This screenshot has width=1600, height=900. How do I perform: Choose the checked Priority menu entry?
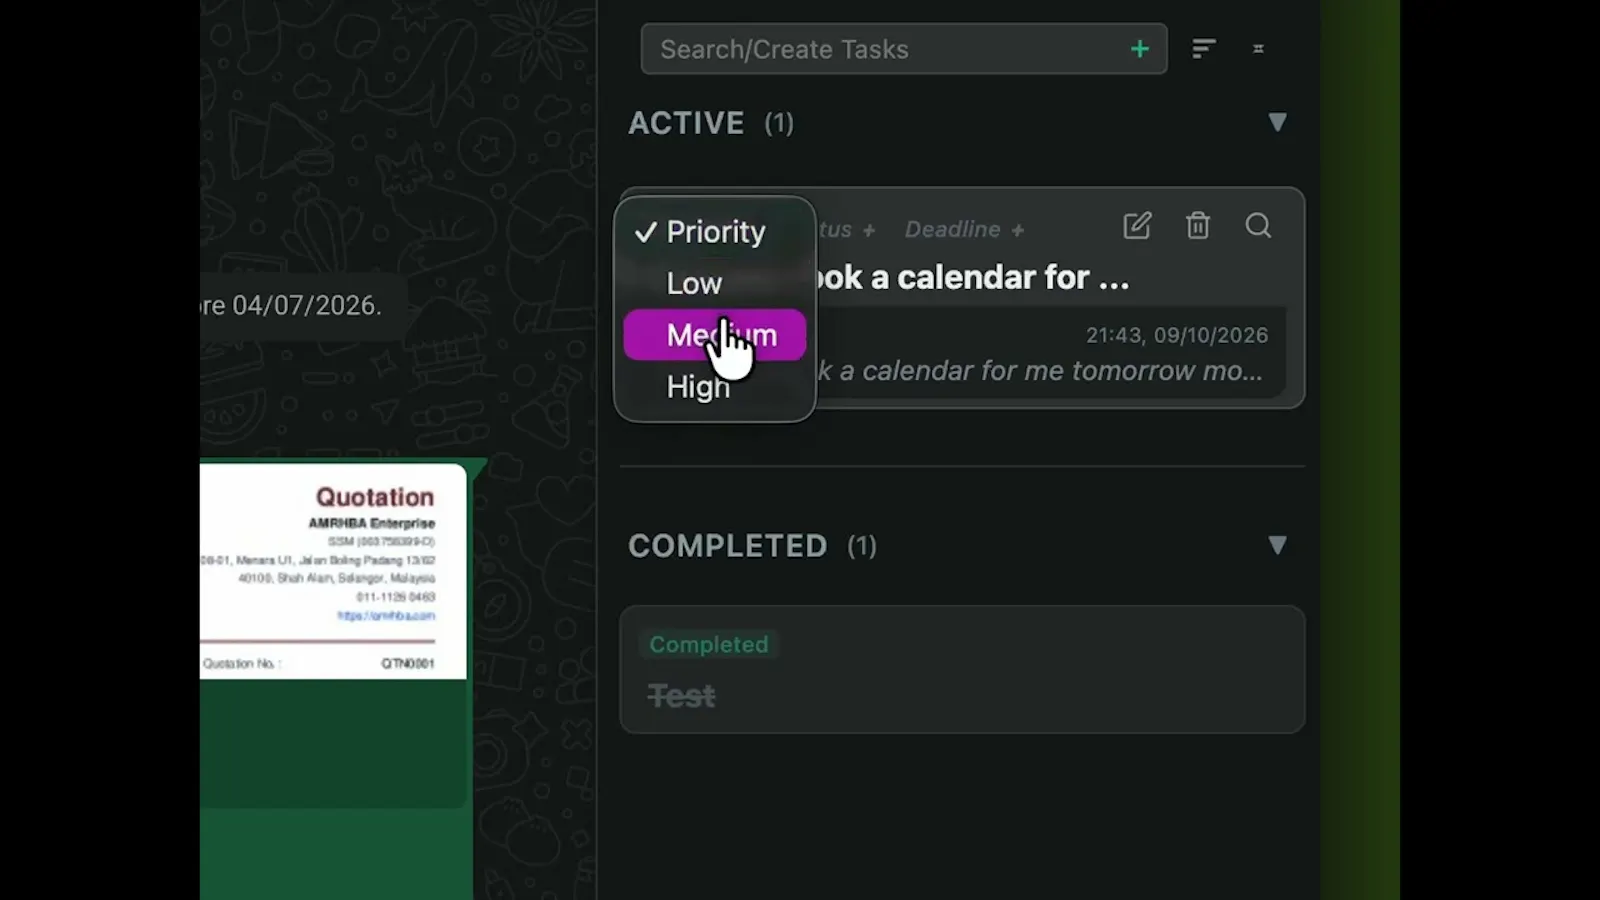point(715,231)
